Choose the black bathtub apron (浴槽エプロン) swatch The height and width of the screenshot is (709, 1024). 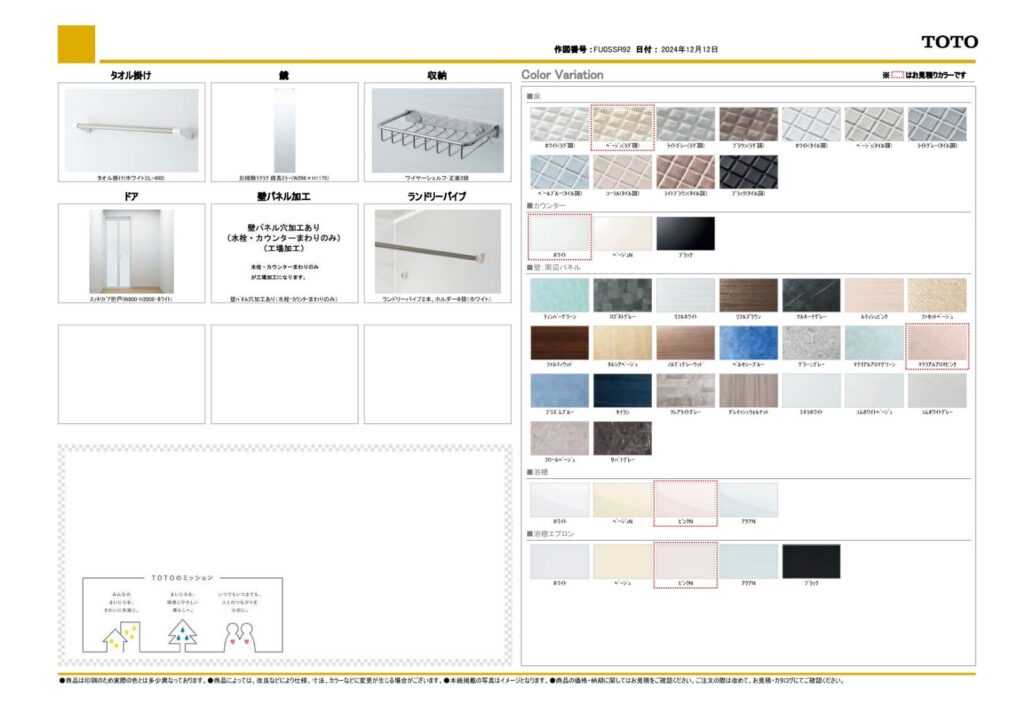pyautogui.click(x=811, y=561)
